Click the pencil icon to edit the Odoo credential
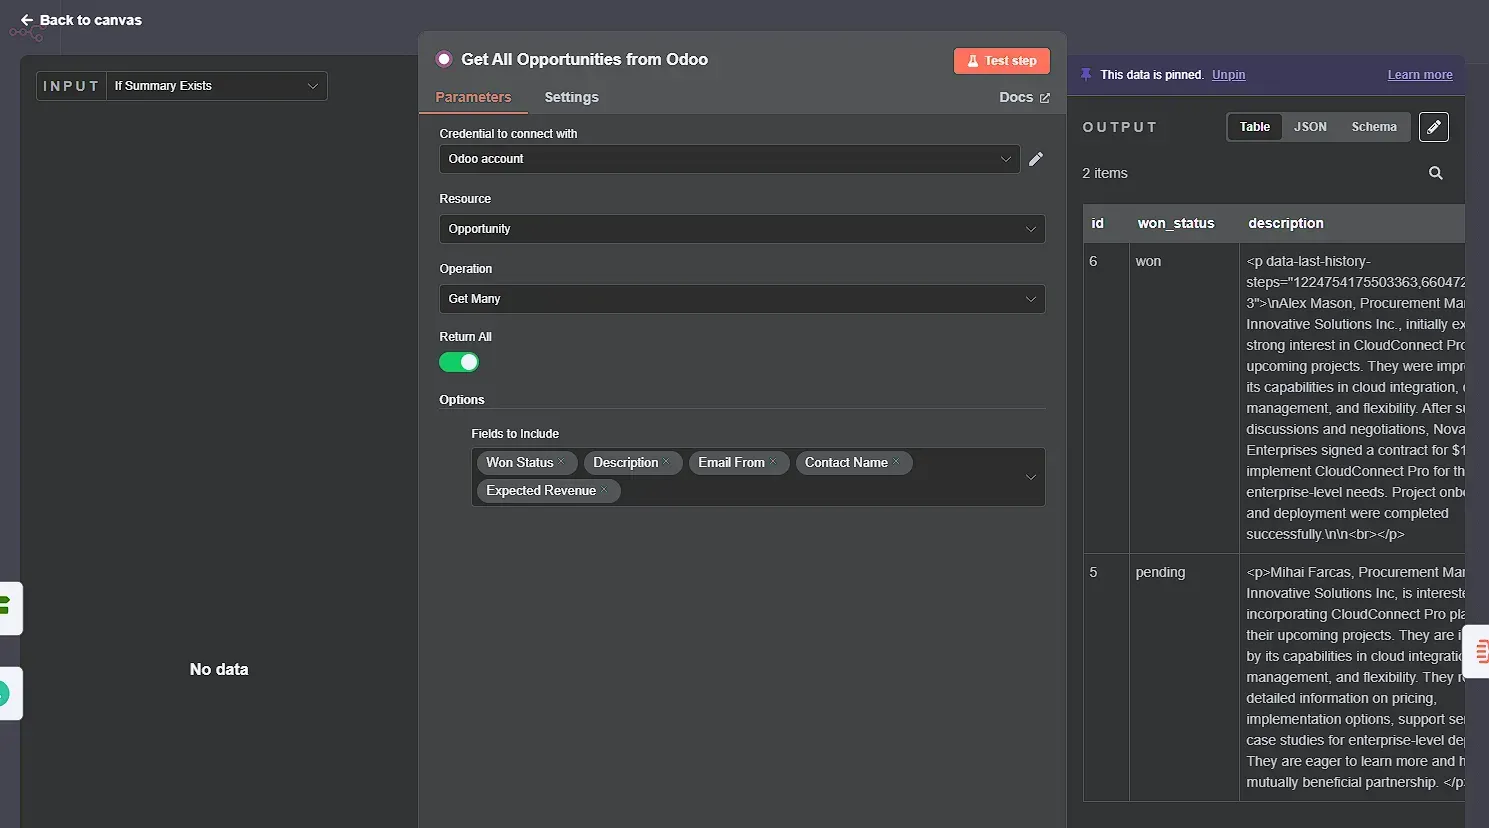1489x828 pixels. click(1036, 158)
